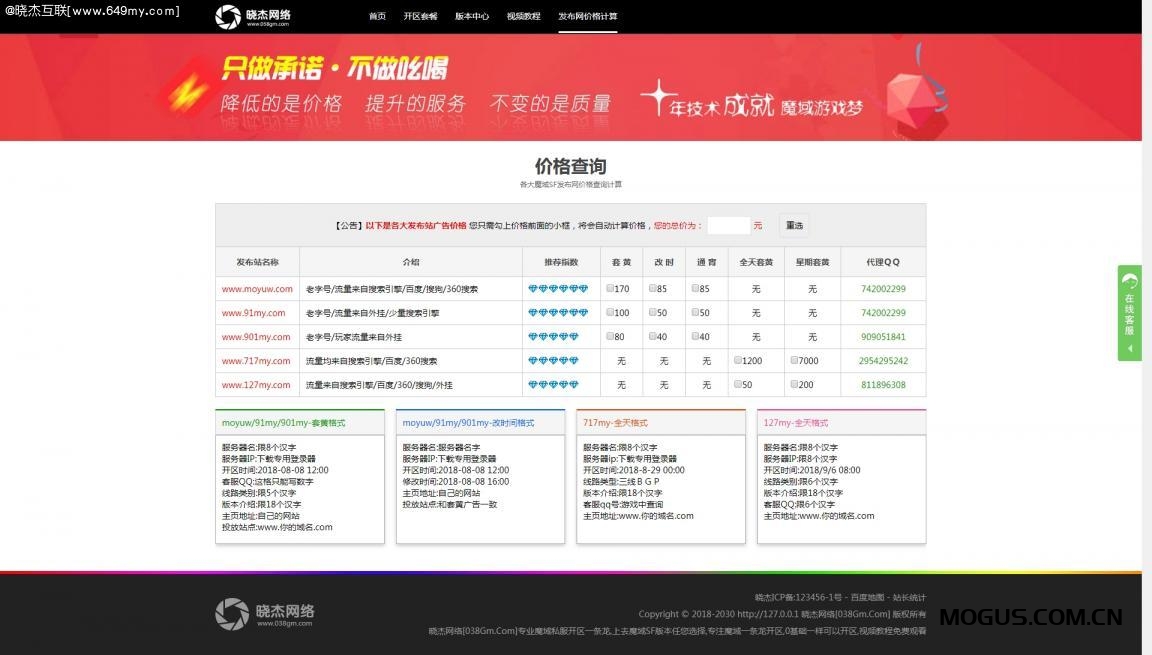Click the diamond rating icons for www.901my.com
Screen dimensions: 1152x655
[550, 336]
